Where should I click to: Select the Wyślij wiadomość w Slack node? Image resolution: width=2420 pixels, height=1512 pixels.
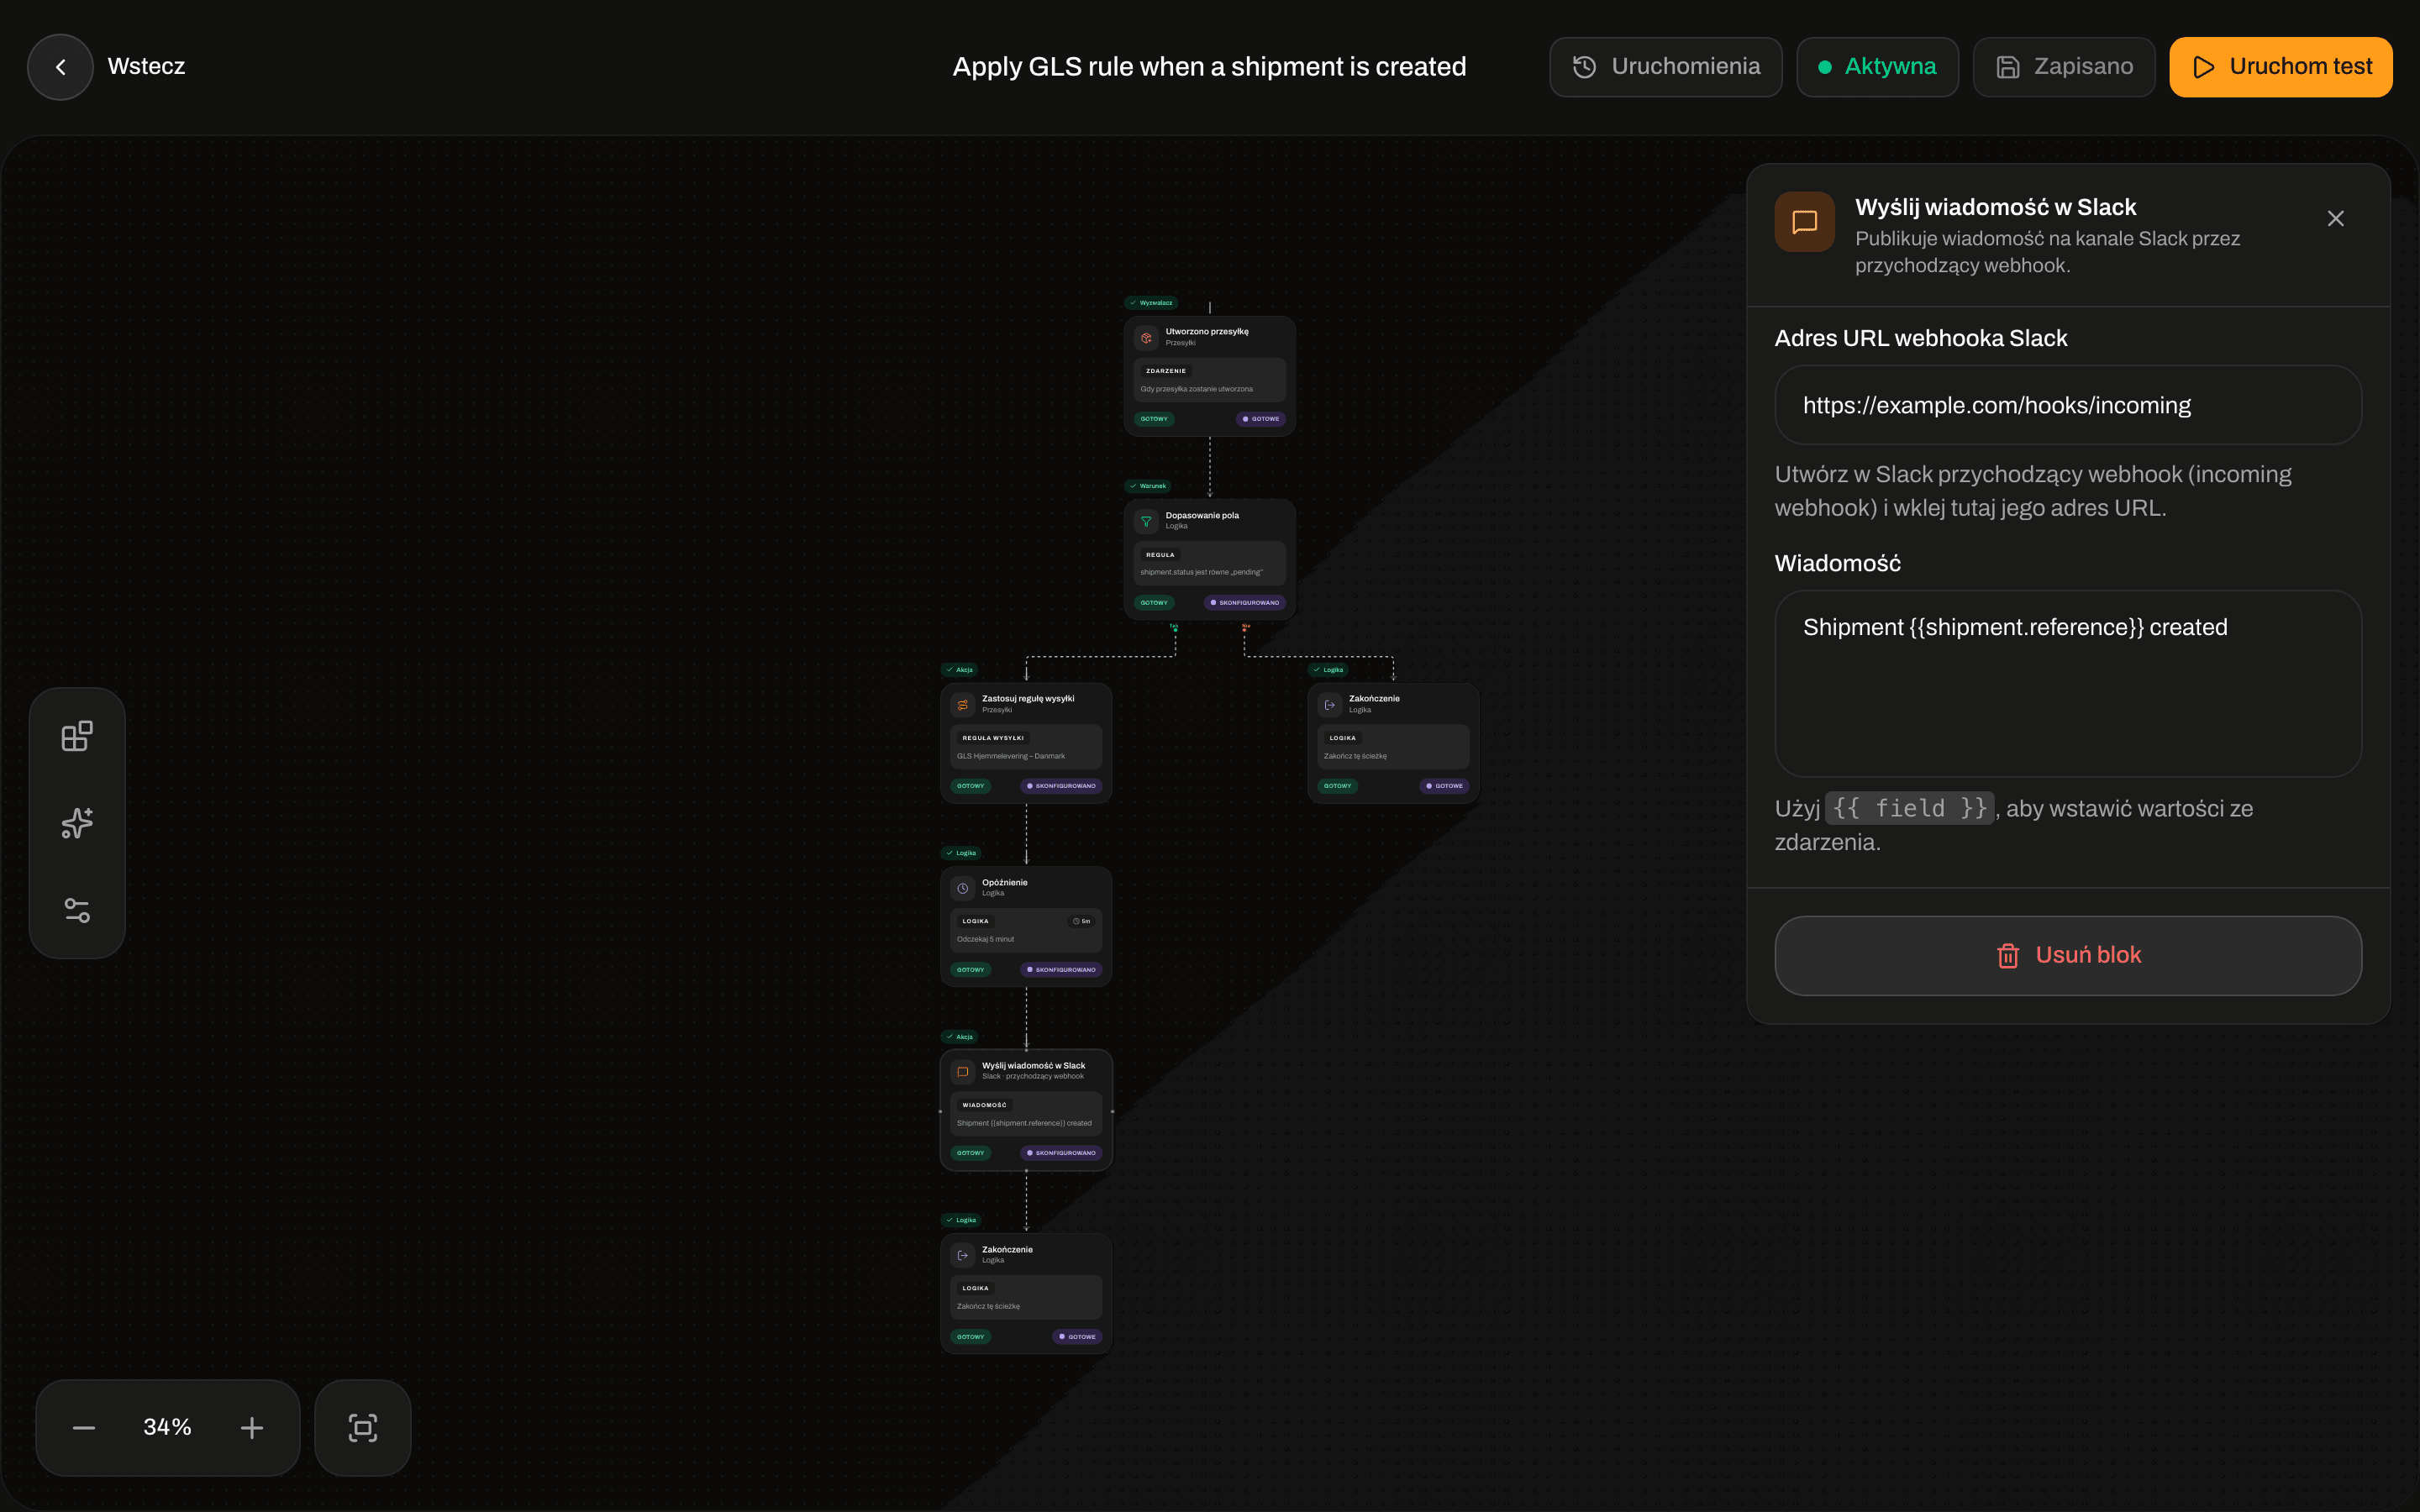point(1026,1110)
